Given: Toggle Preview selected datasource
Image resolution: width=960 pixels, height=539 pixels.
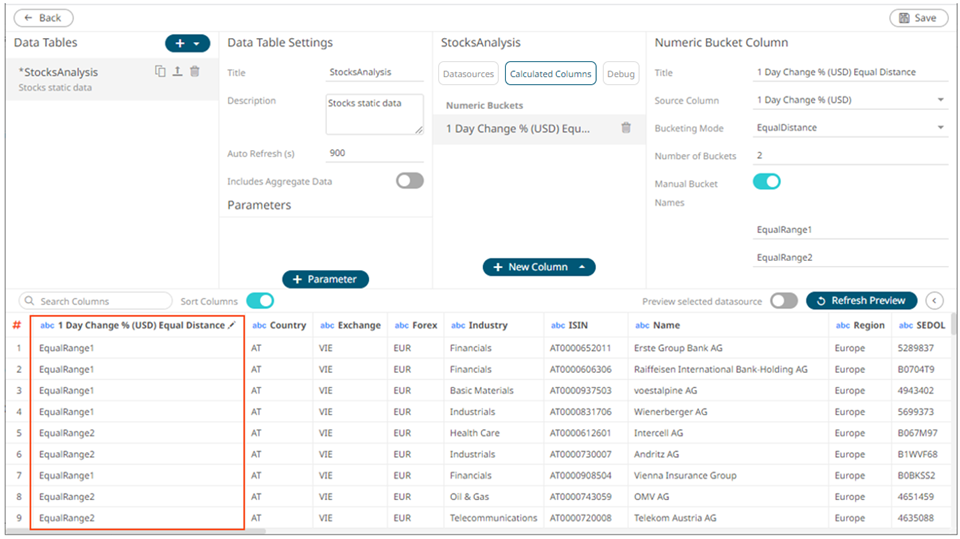Looking at the screenshot, I should [783, 301].
